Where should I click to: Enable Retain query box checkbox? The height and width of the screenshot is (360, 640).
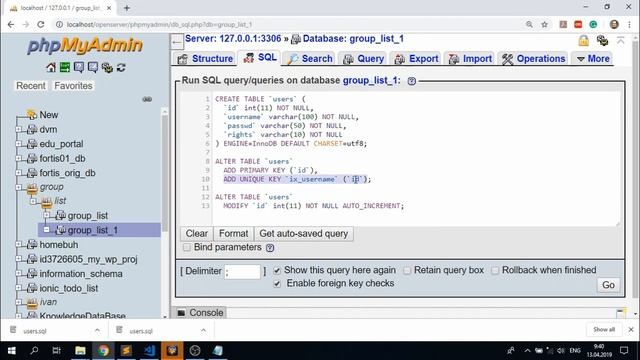(x=407, y=271)
